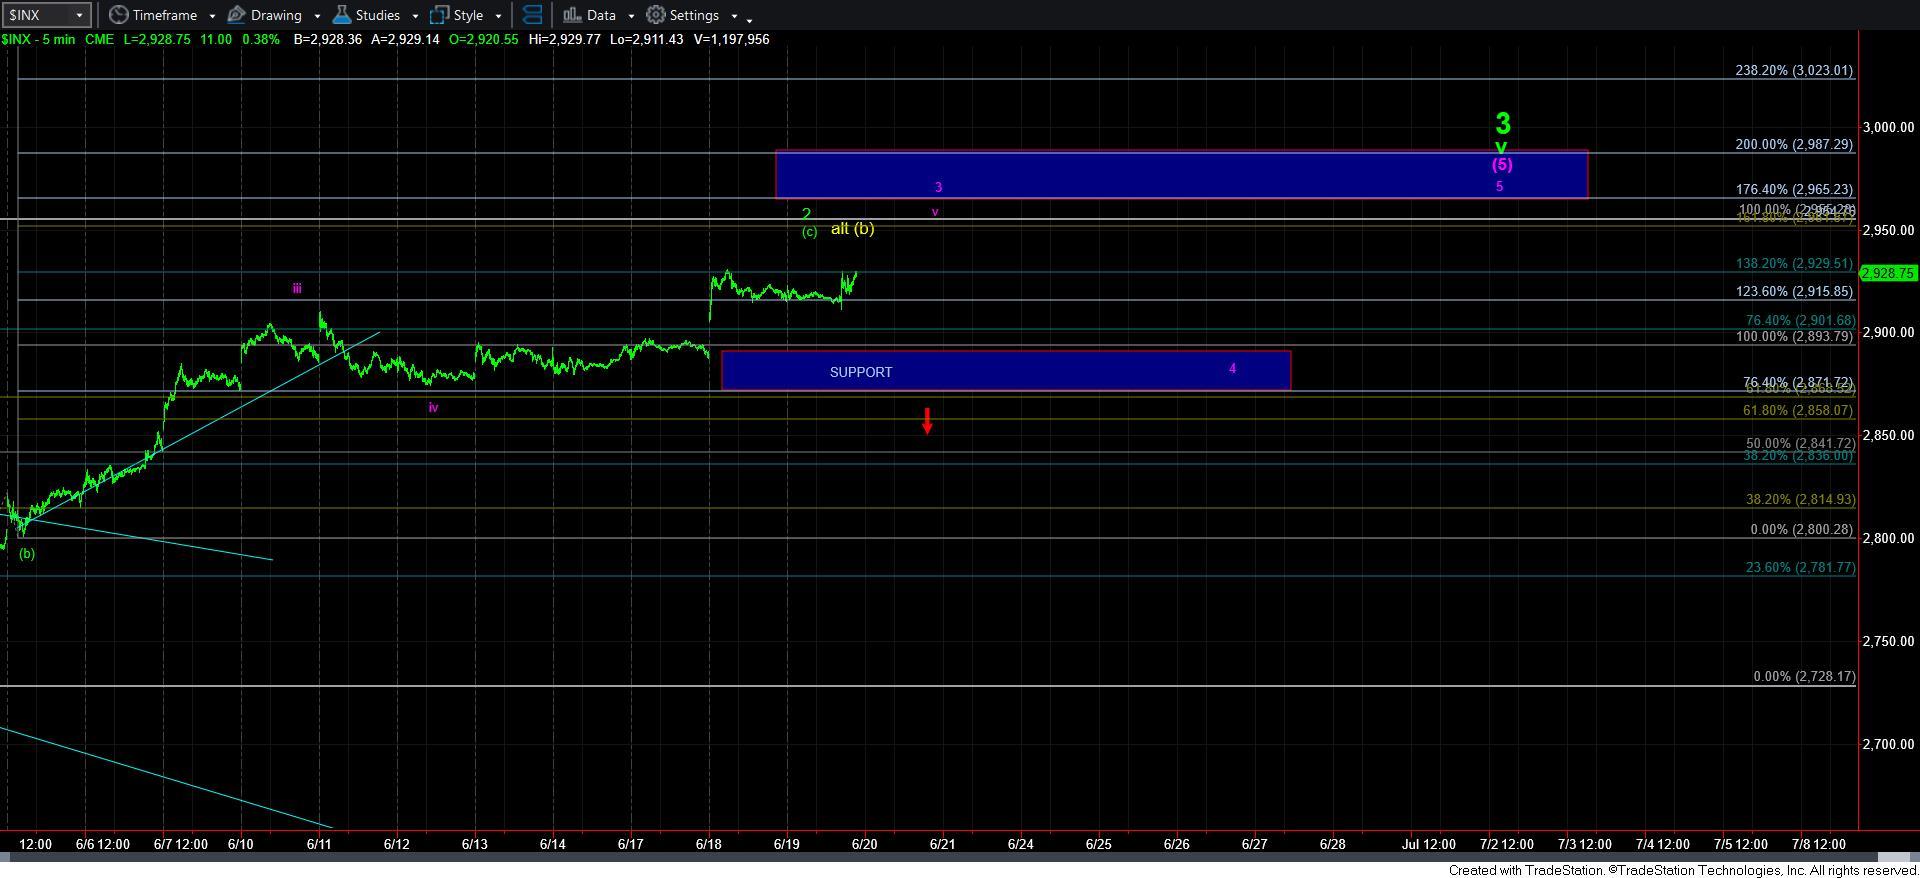1920x878 pixels.
Task: Select the magenta 4 label in support box
Action: [x=1232, y=369]
